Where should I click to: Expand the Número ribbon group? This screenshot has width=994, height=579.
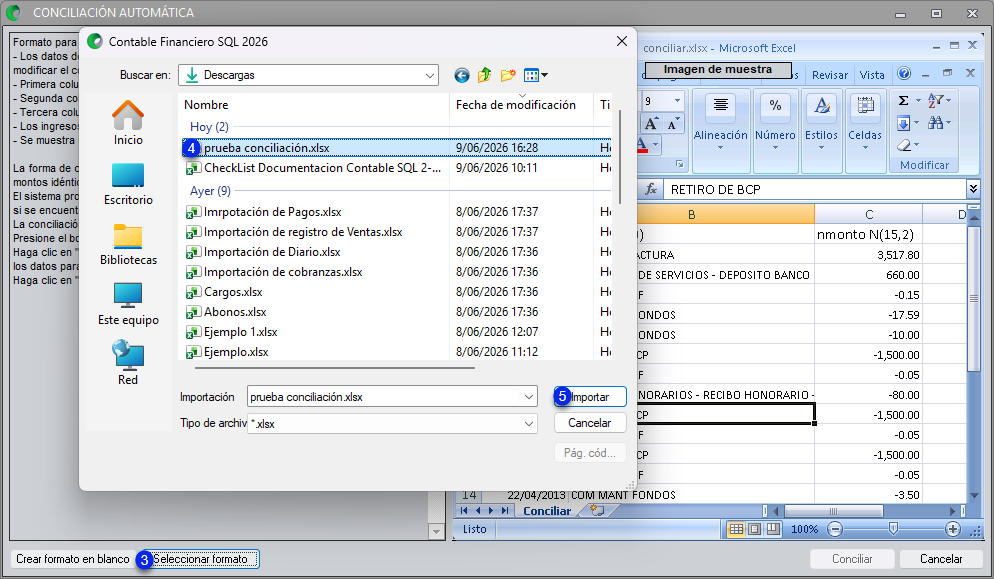pyautogui.click(x=775, y=131)
